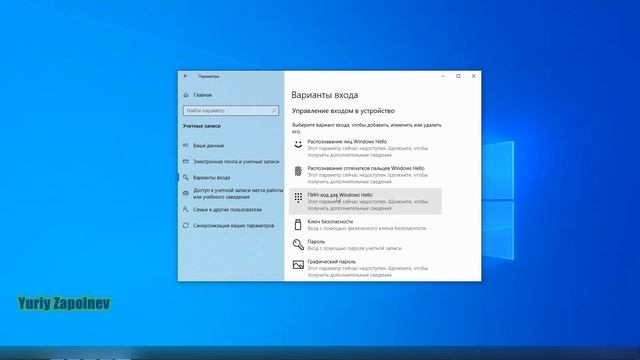Minimize the Параметры window

coord(443,76)
